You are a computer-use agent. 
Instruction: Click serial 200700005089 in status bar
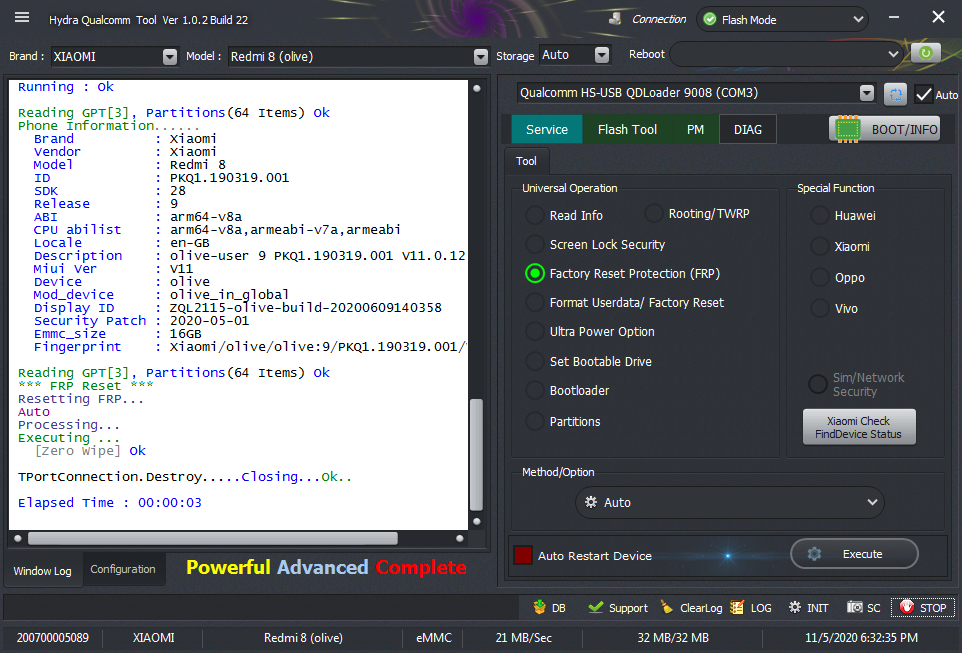pyautogui.click(x=53, y=638)
